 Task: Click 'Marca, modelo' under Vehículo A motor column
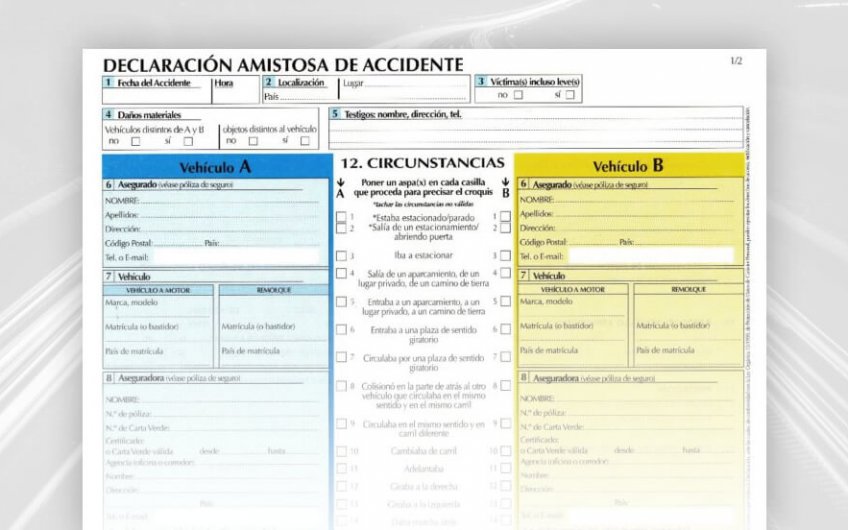pyautogui.click(x=131, y=302)
